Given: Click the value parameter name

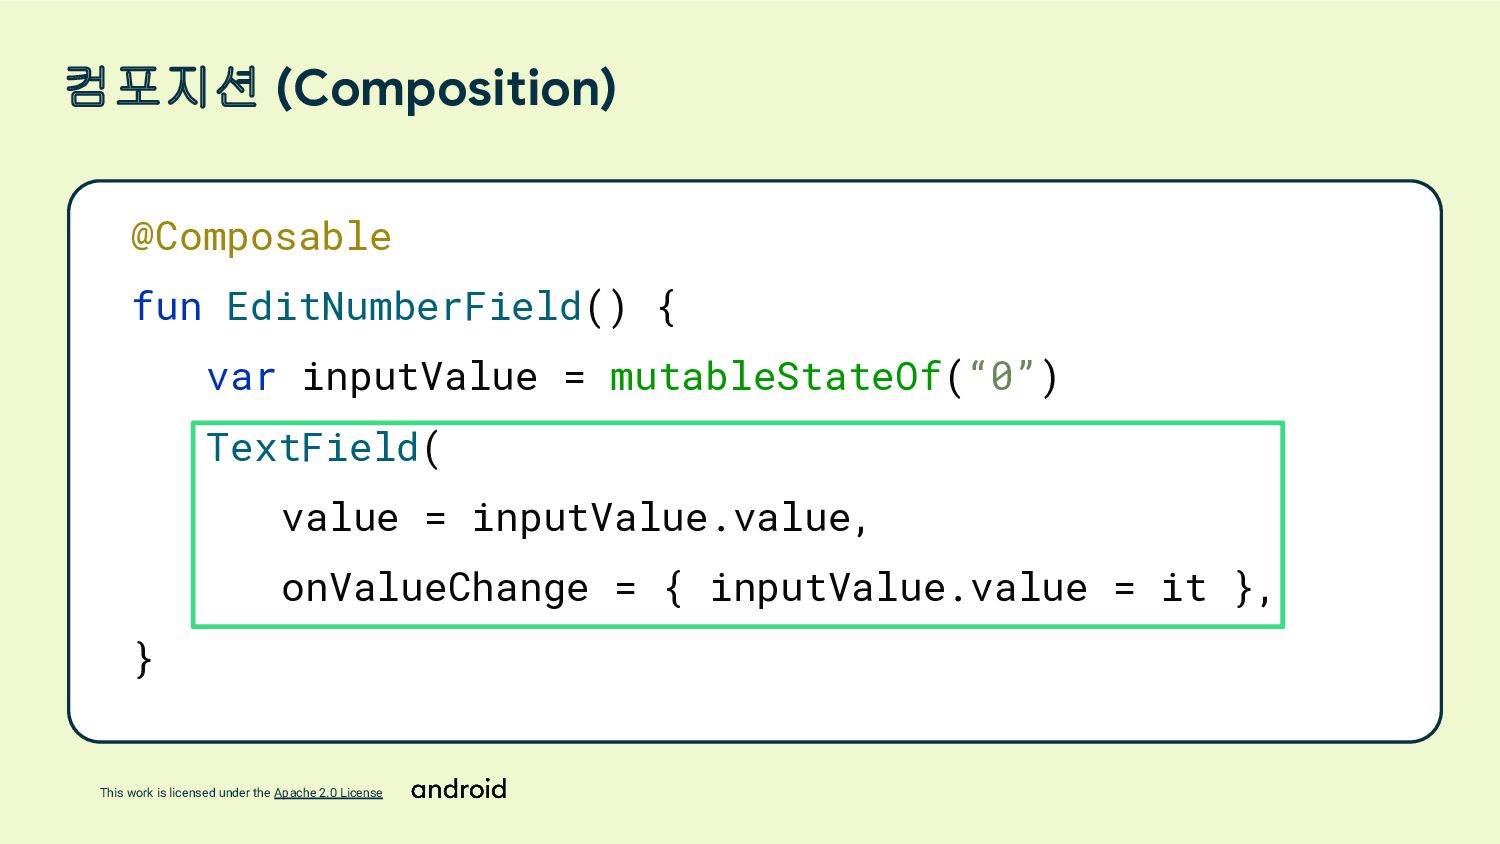Looking at the screenshot, I should (340, 518).
